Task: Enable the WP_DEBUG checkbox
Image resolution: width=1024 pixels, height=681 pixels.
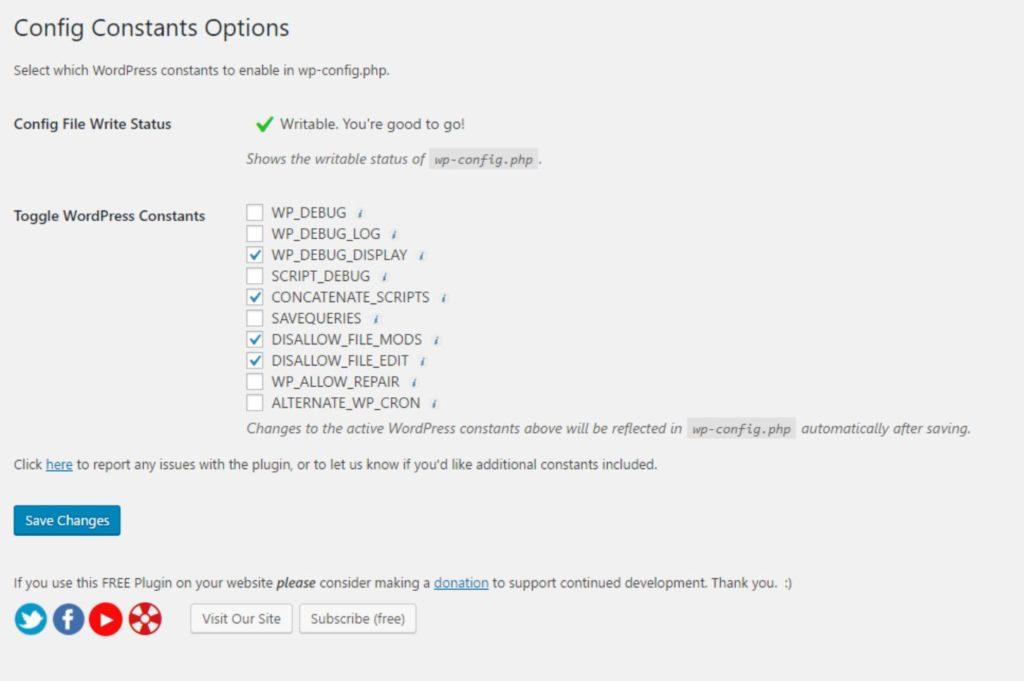Action: point(255,213)
